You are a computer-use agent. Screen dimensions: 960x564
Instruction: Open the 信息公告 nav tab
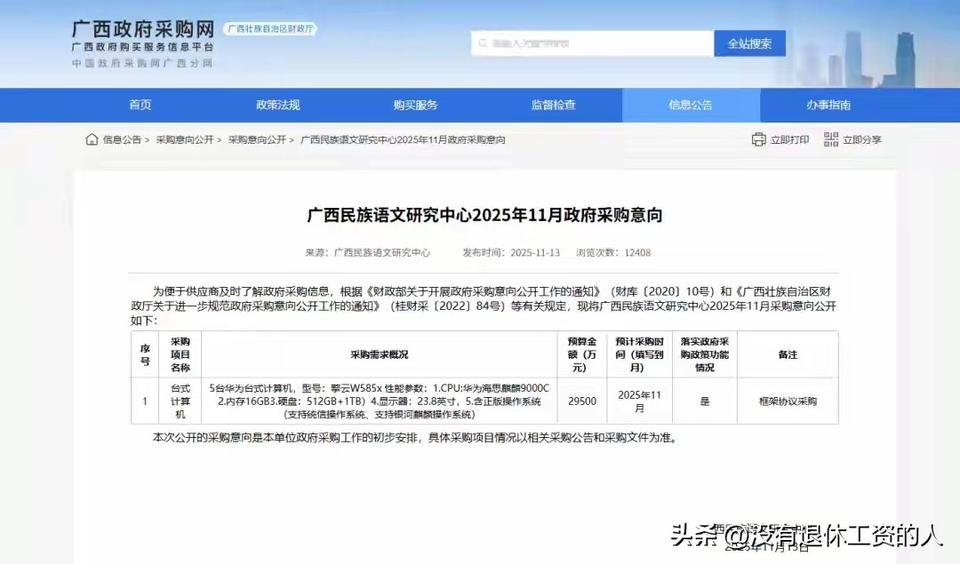[x=691, y=105]
